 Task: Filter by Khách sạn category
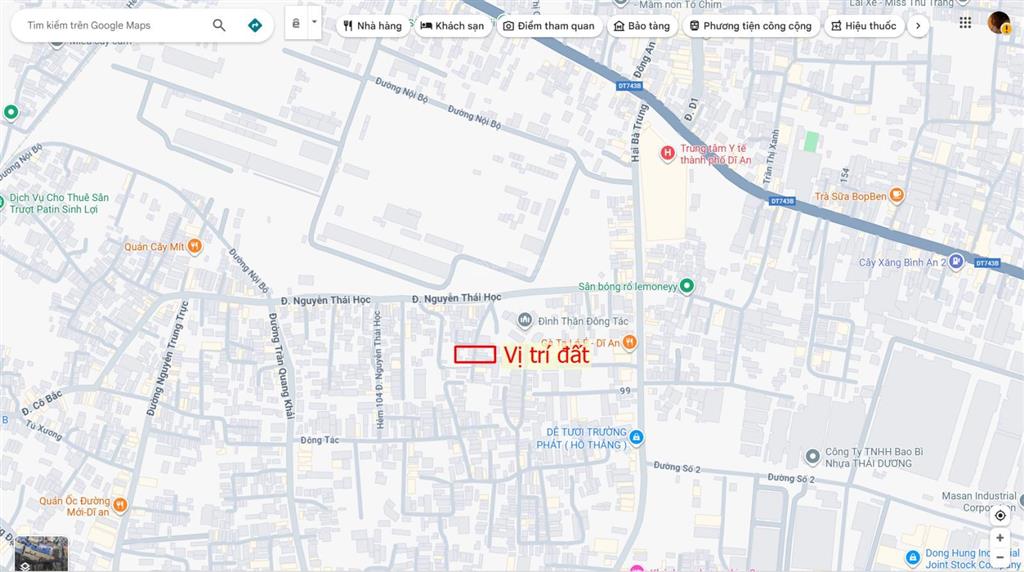[452, 26]
